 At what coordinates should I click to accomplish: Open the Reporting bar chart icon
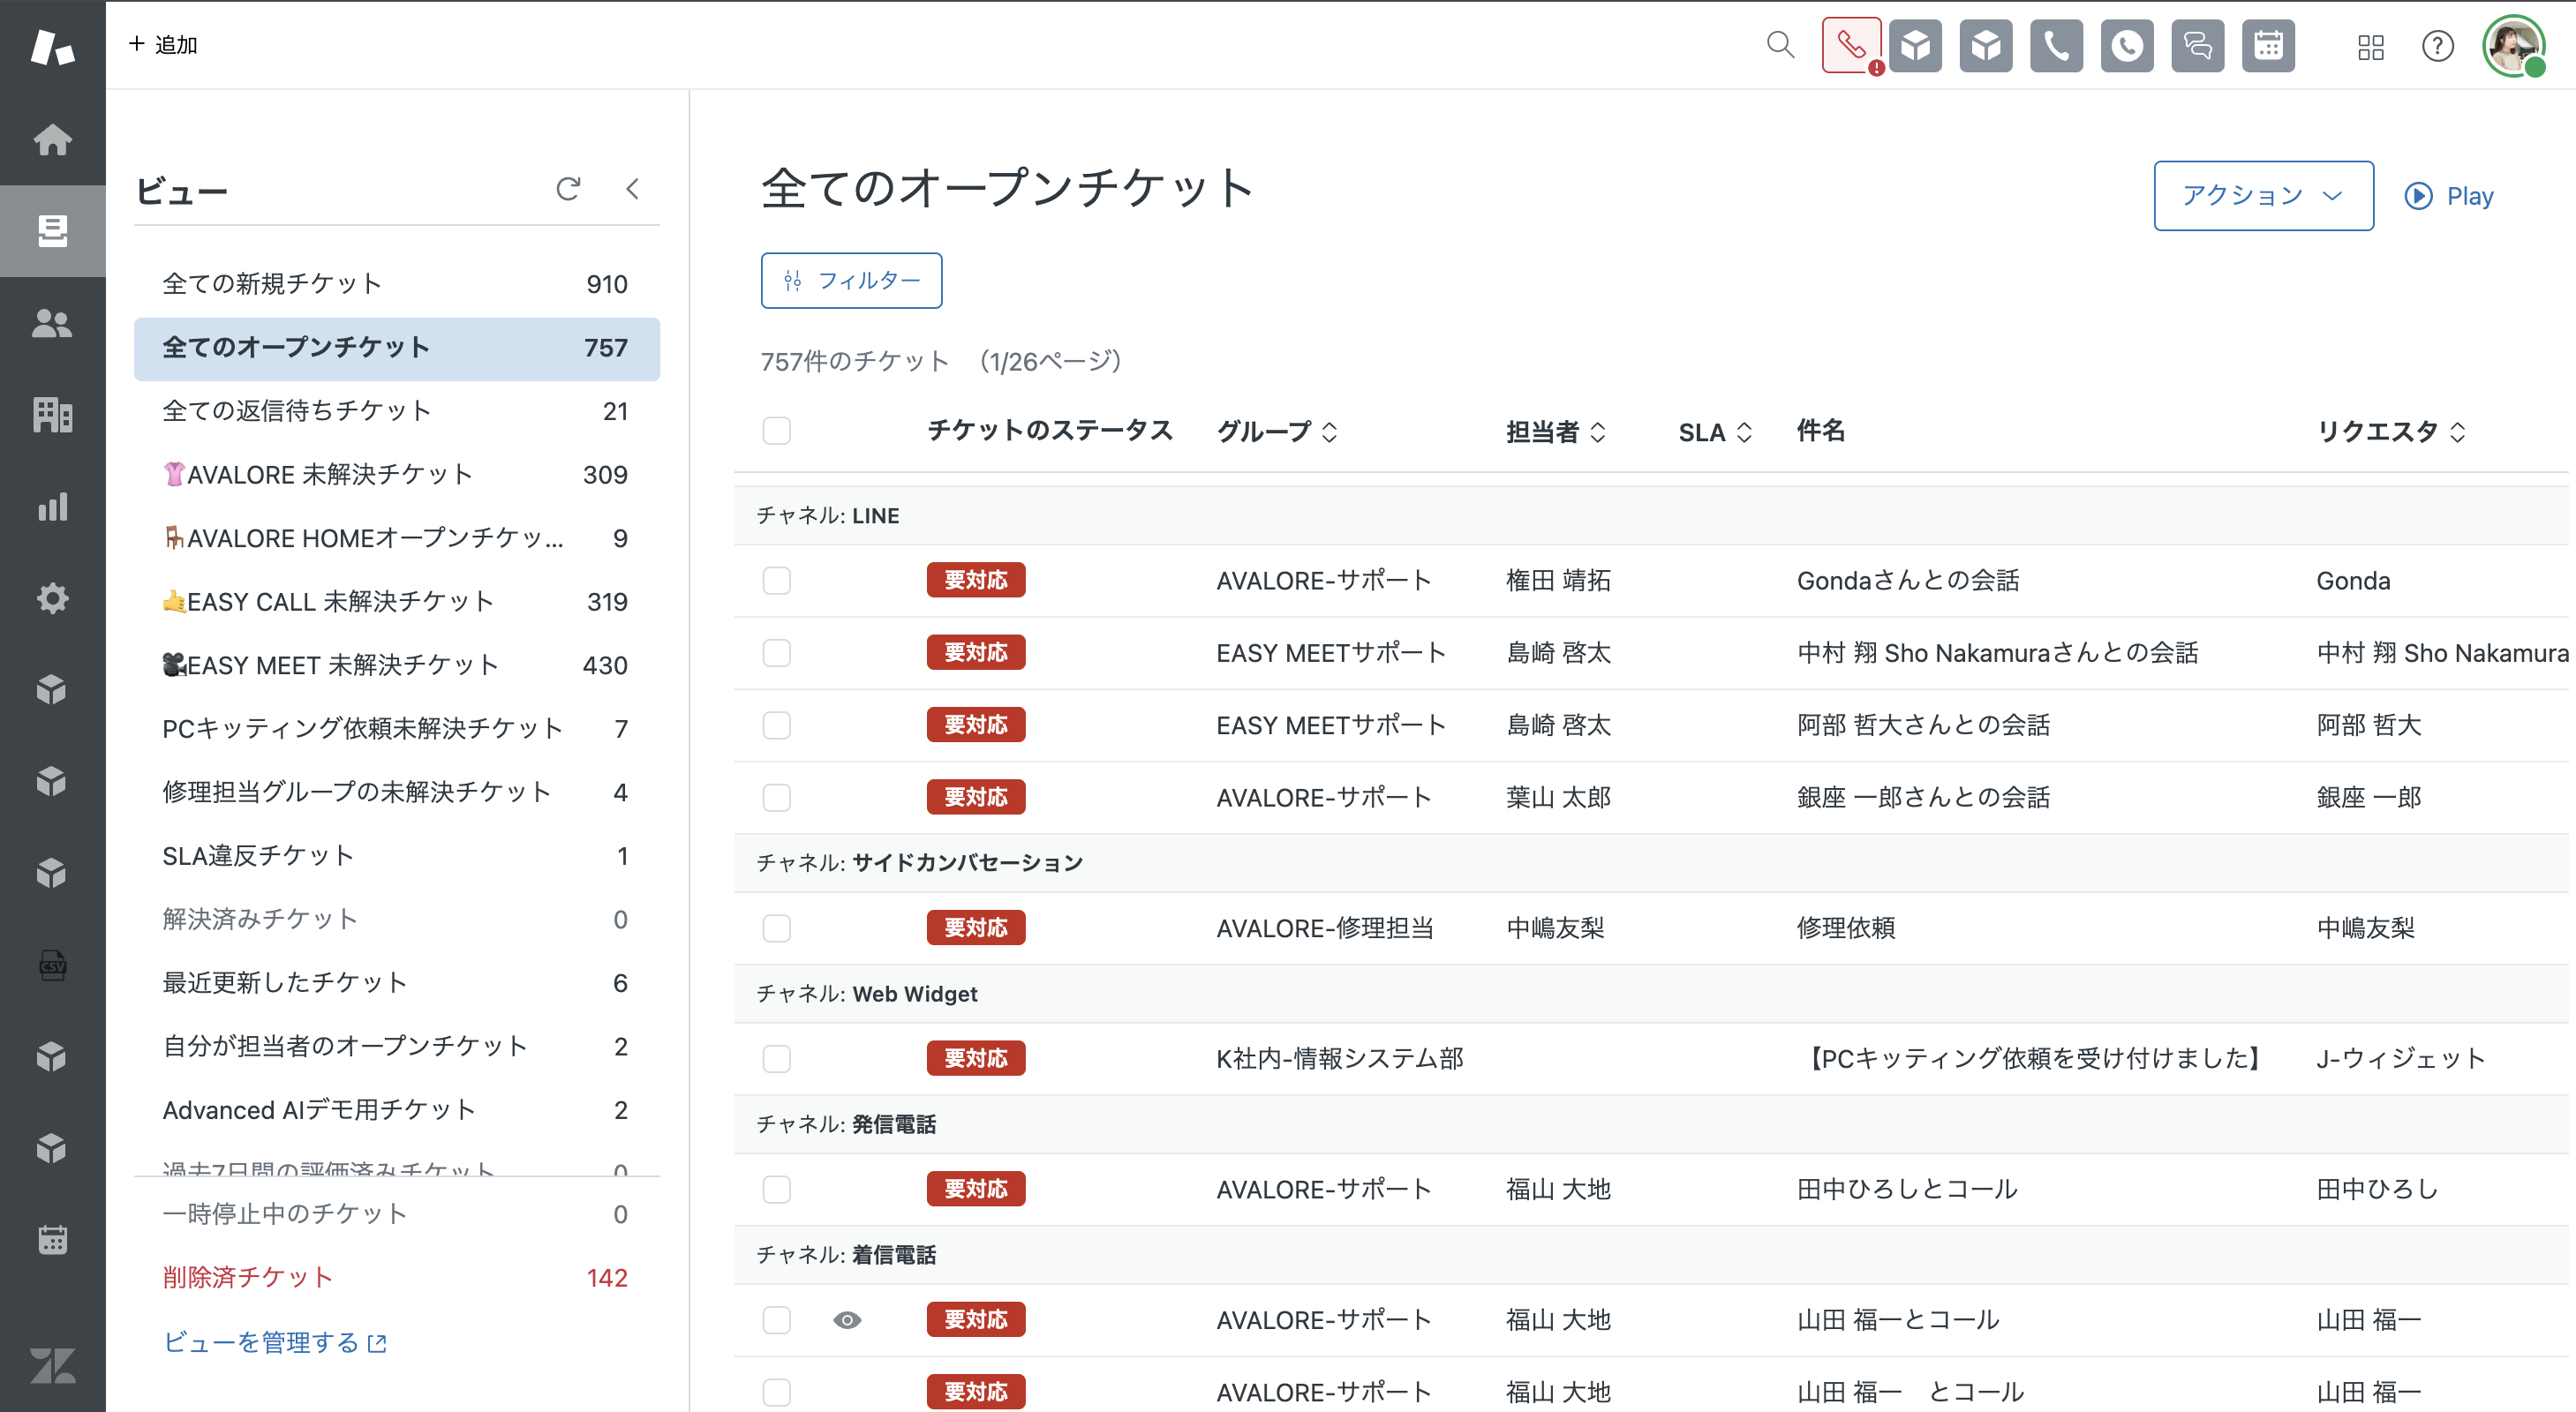52,506
